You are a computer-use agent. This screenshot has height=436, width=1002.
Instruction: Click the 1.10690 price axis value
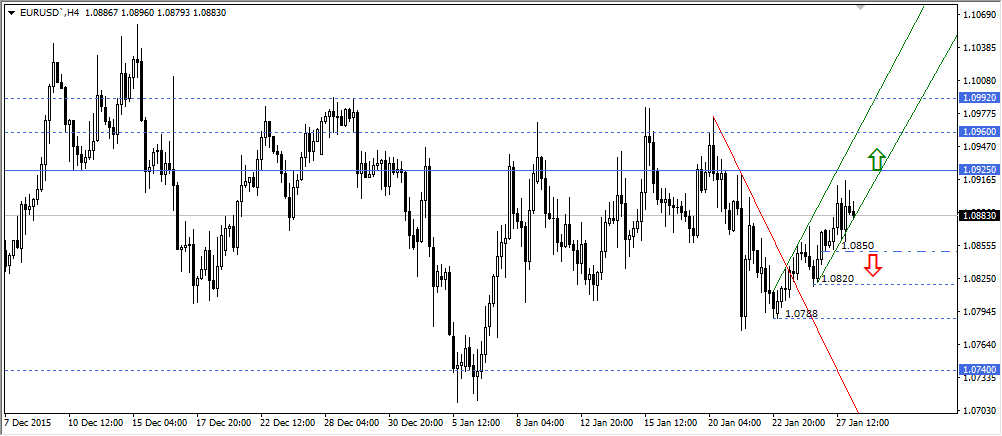(x=980, y=15)
